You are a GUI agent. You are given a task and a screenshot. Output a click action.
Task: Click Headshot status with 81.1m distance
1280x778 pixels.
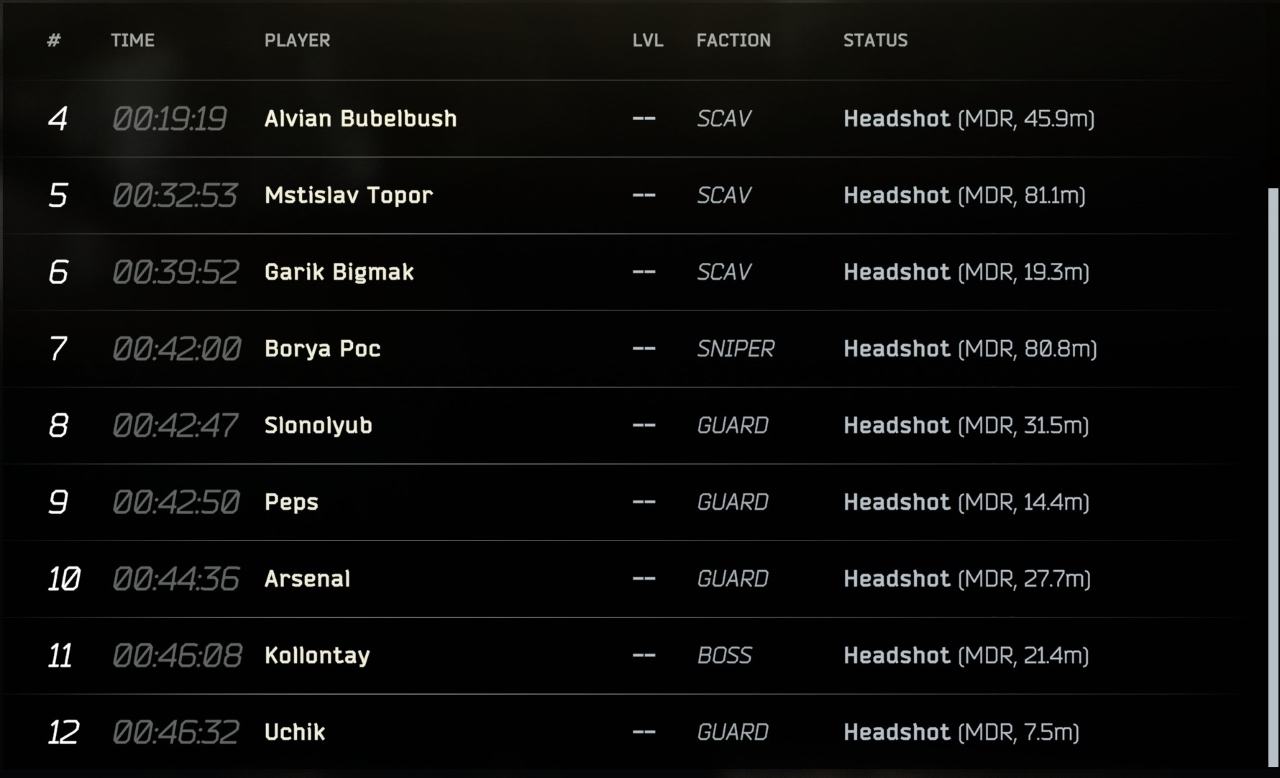[x=964, y=195]
